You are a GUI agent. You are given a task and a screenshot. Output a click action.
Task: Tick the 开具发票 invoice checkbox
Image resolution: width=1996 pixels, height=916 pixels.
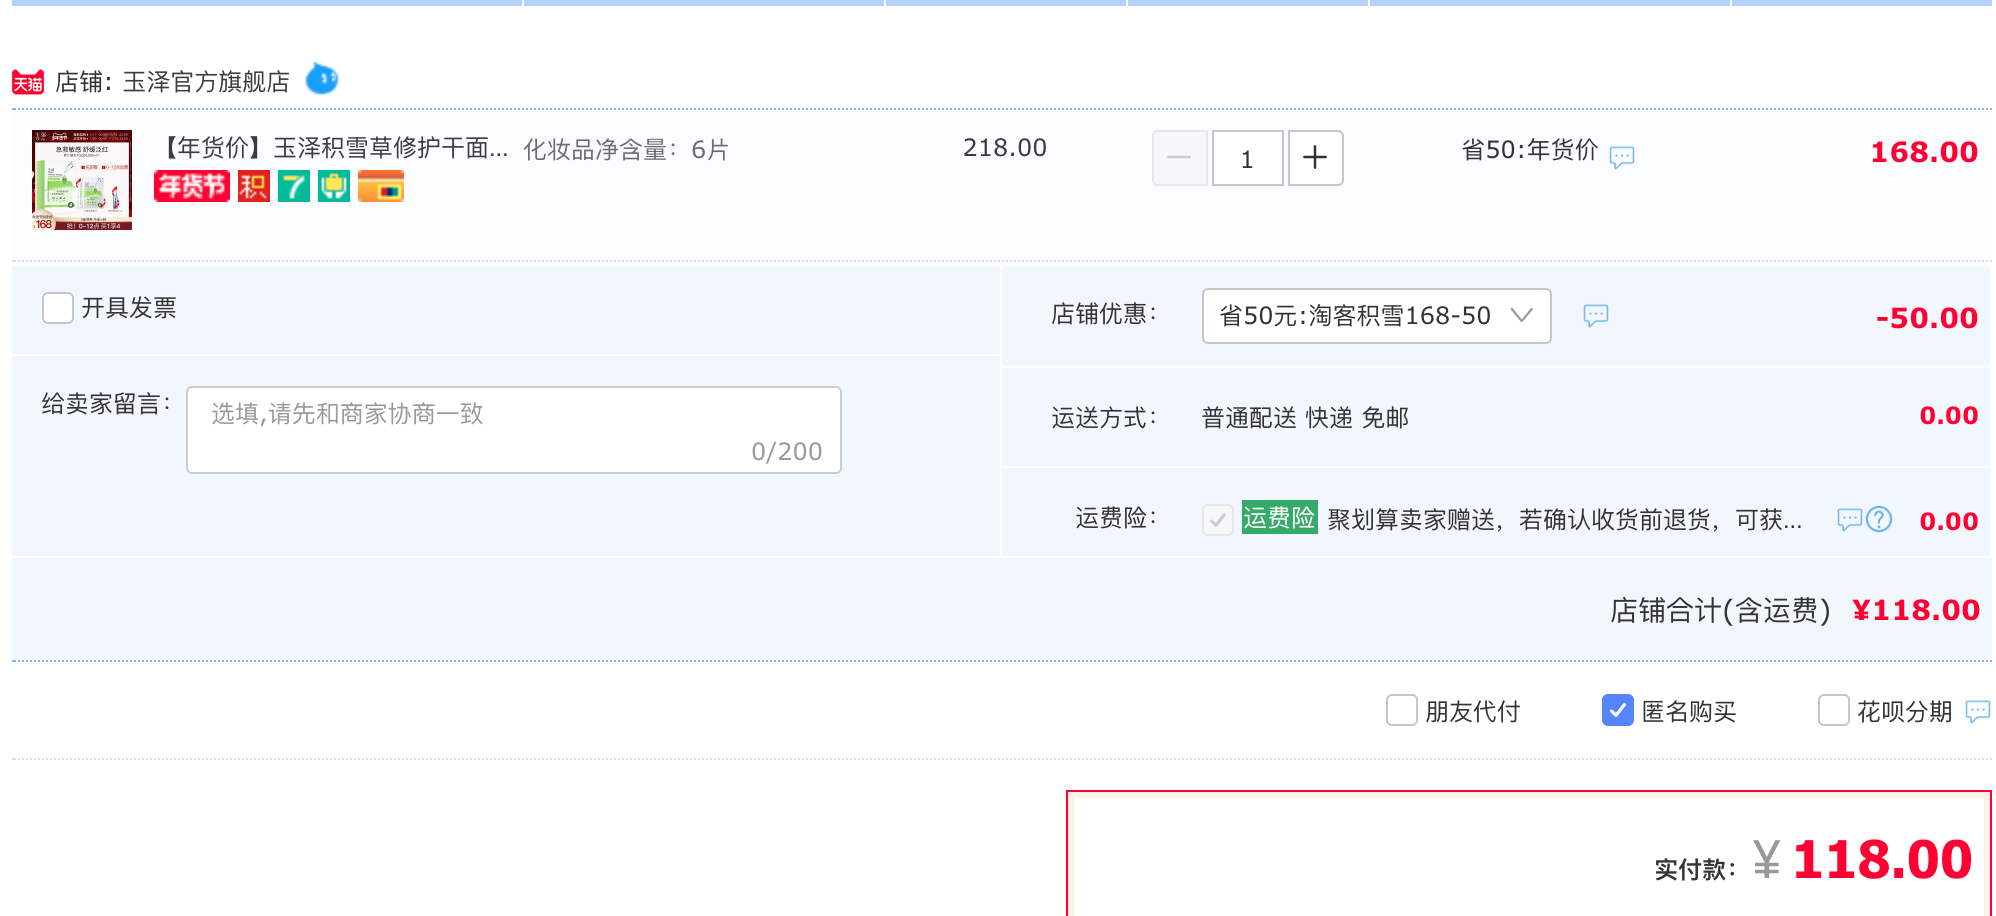click(58, 308)
